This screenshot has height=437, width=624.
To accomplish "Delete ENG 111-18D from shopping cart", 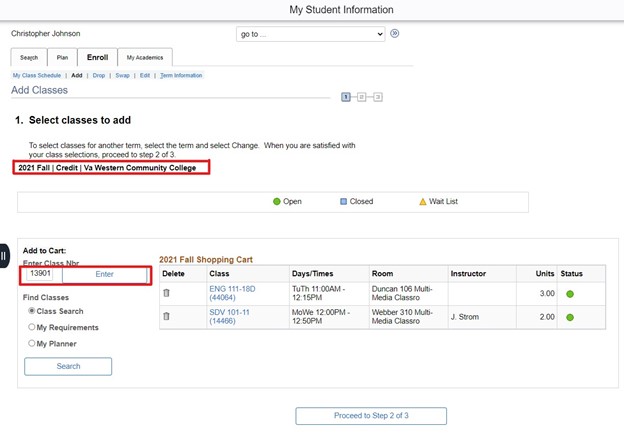I will click(166, 292).
